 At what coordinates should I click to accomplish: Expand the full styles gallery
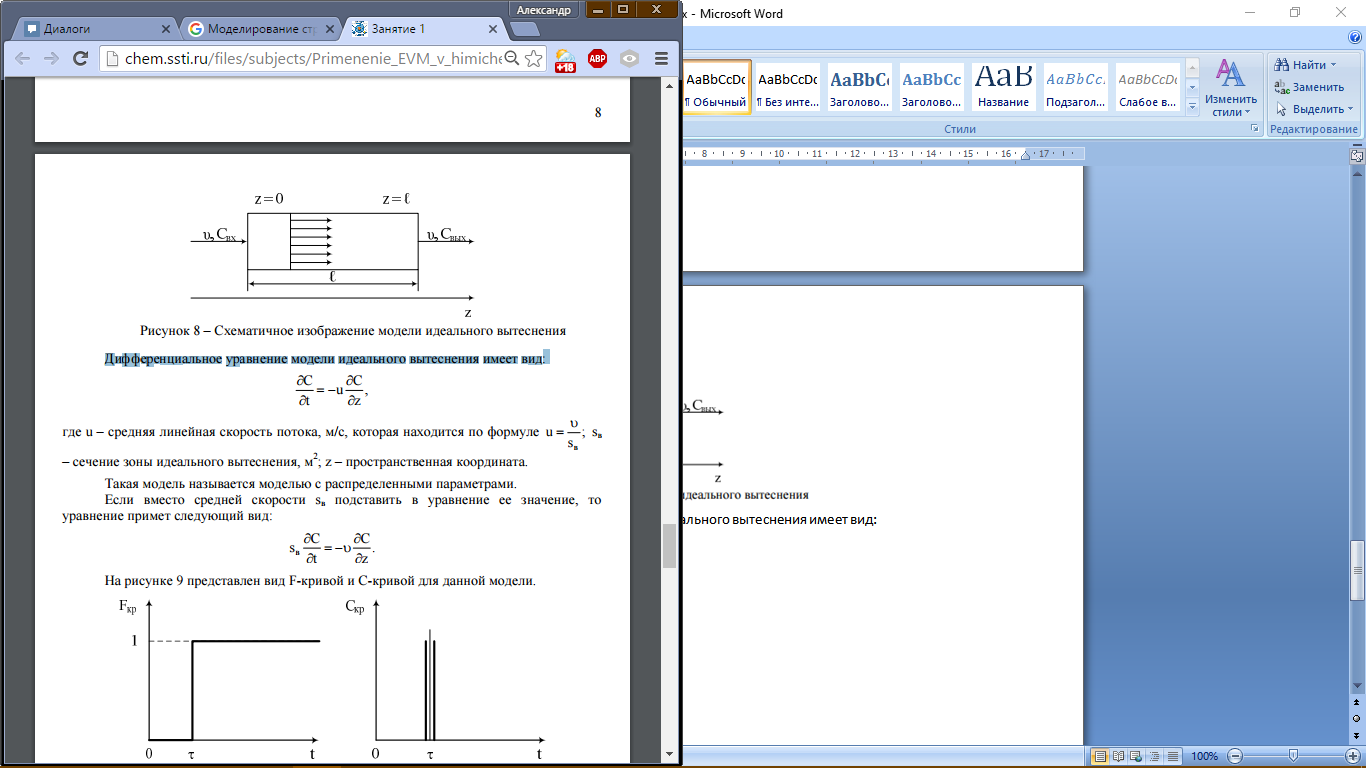(1192, 106)
